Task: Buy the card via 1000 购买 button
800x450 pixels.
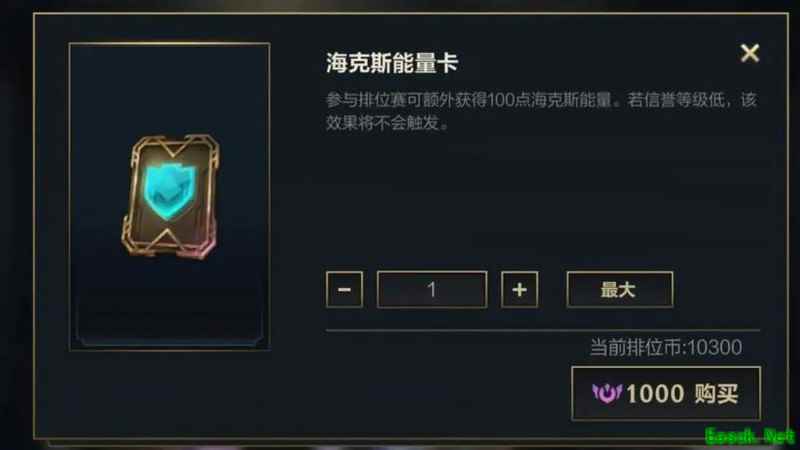Action: [x=666, y=393]
